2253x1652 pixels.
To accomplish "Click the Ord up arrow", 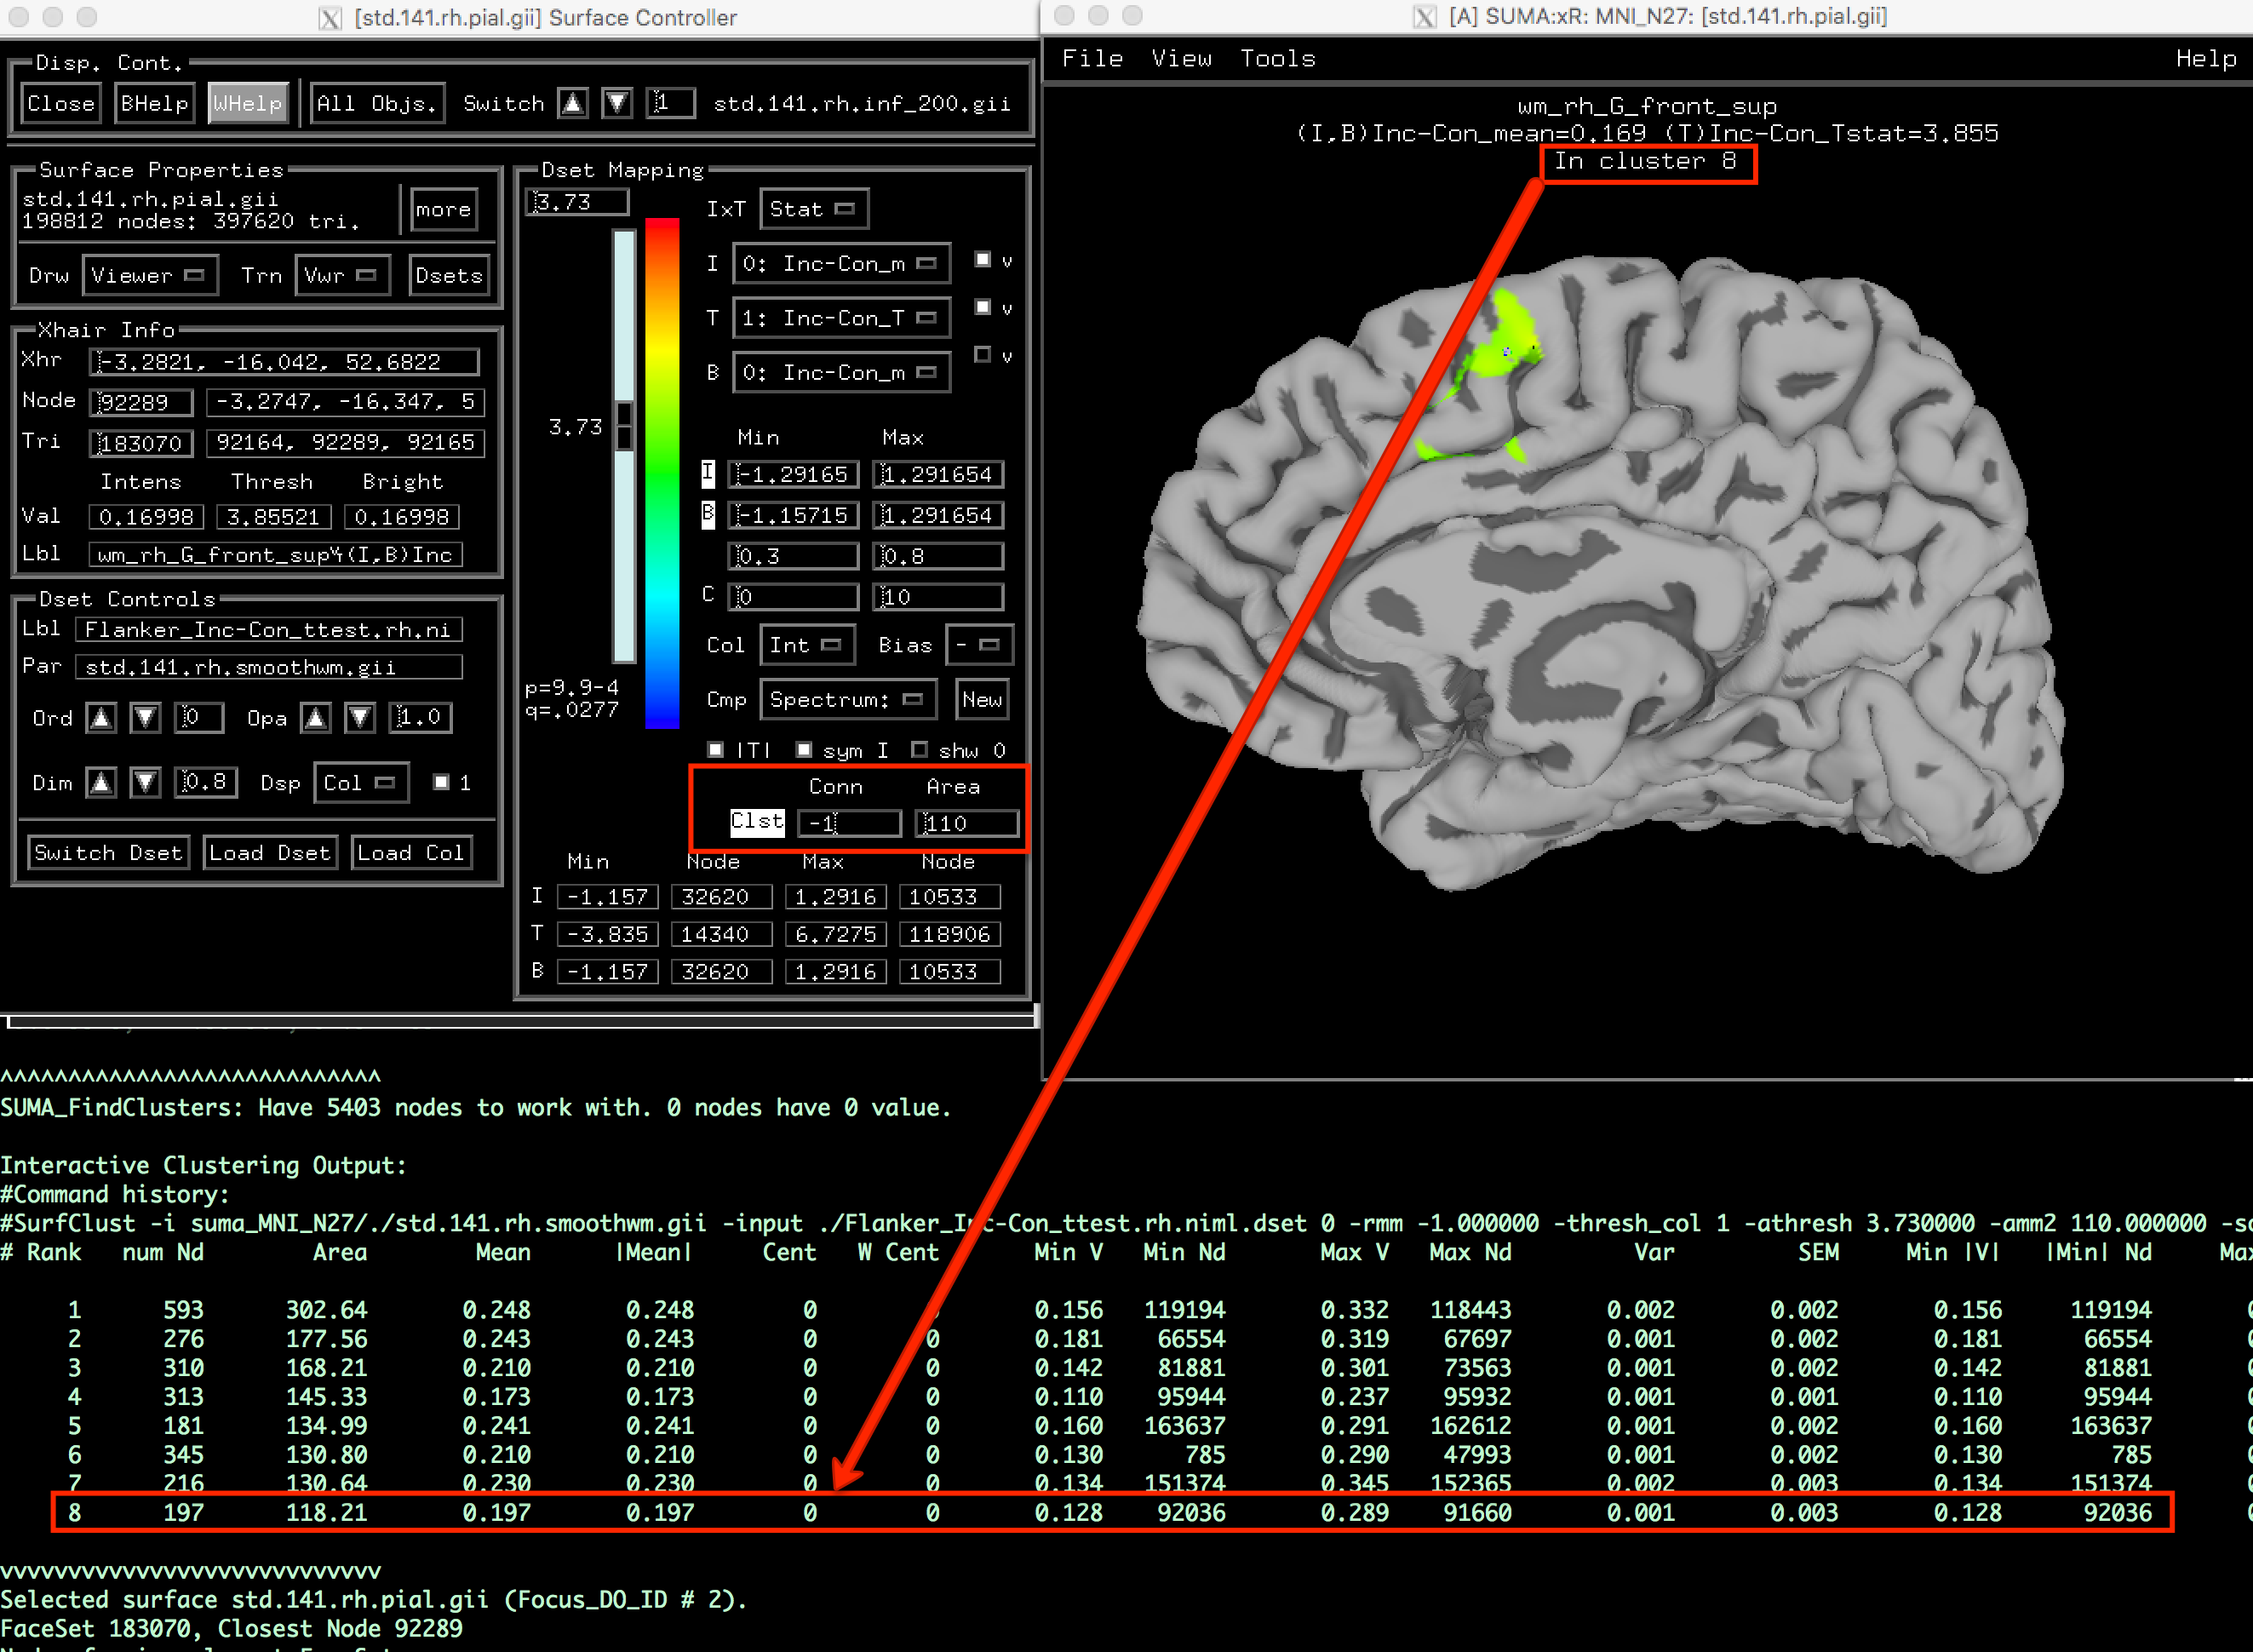I will click(101, 718).
